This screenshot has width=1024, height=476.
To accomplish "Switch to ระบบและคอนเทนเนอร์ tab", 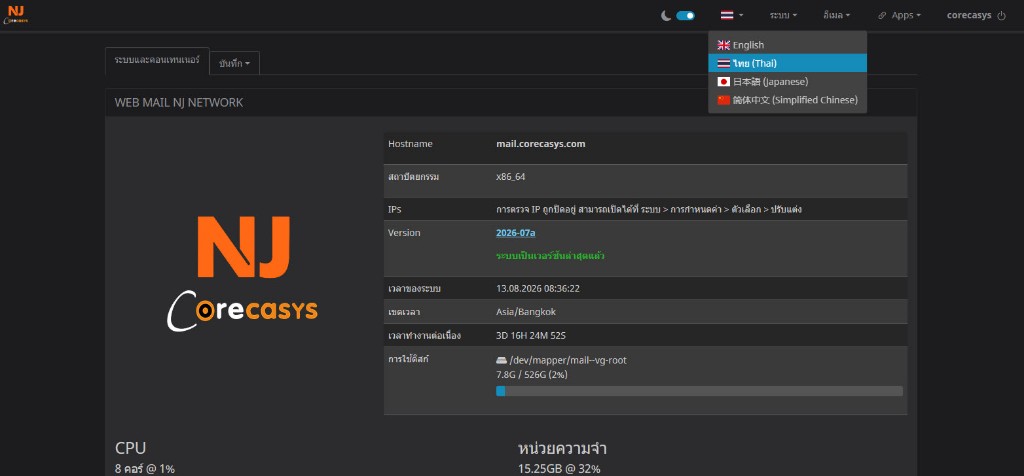I will [x=157, y=60].
